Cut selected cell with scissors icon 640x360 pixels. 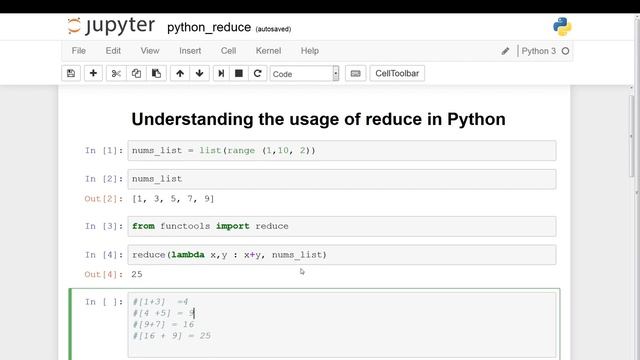point(116,73)
